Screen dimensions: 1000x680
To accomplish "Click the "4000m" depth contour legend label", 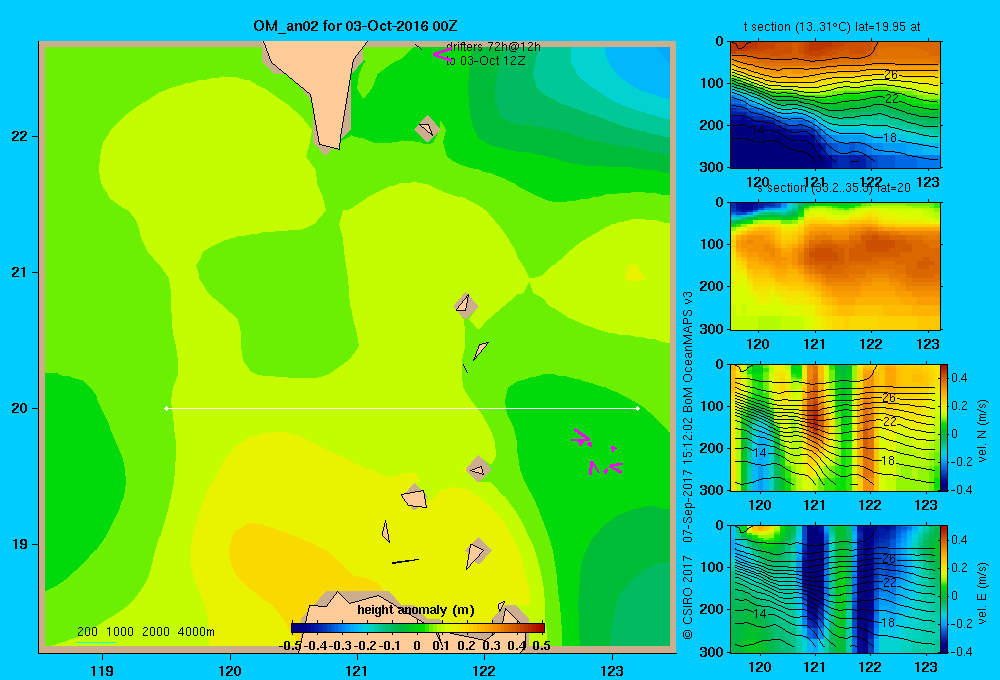I will 196,632.
